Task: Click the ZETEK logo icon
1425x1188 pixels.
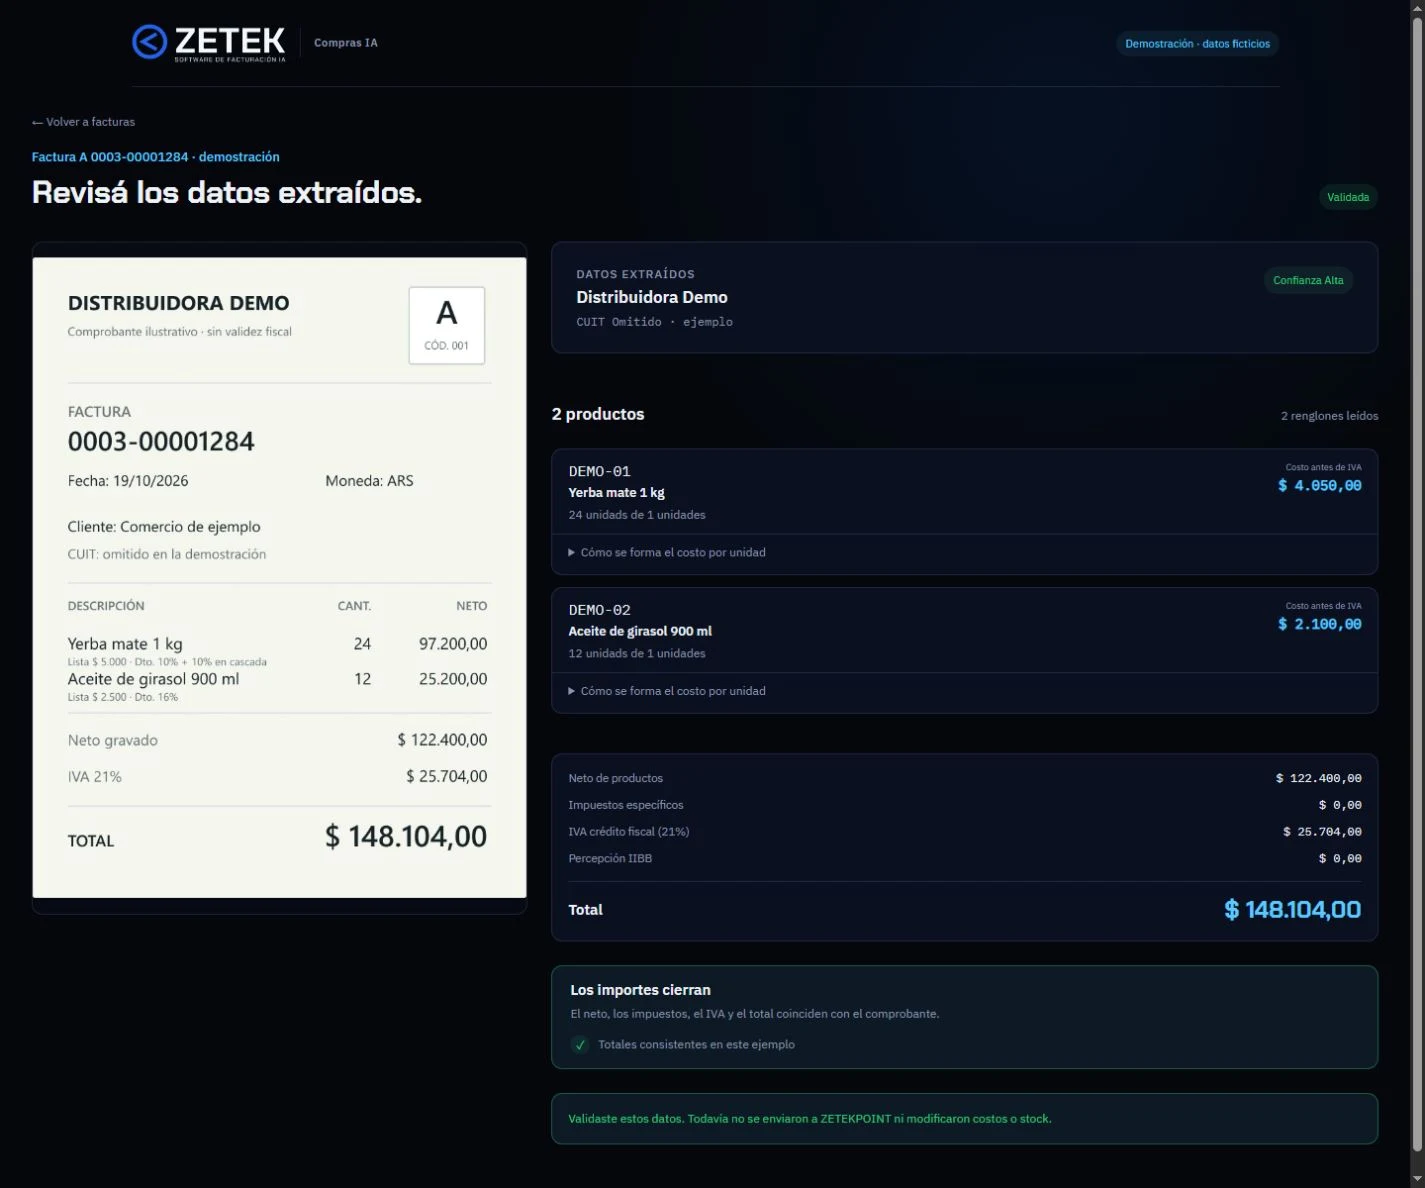Action: click(149, 42)
